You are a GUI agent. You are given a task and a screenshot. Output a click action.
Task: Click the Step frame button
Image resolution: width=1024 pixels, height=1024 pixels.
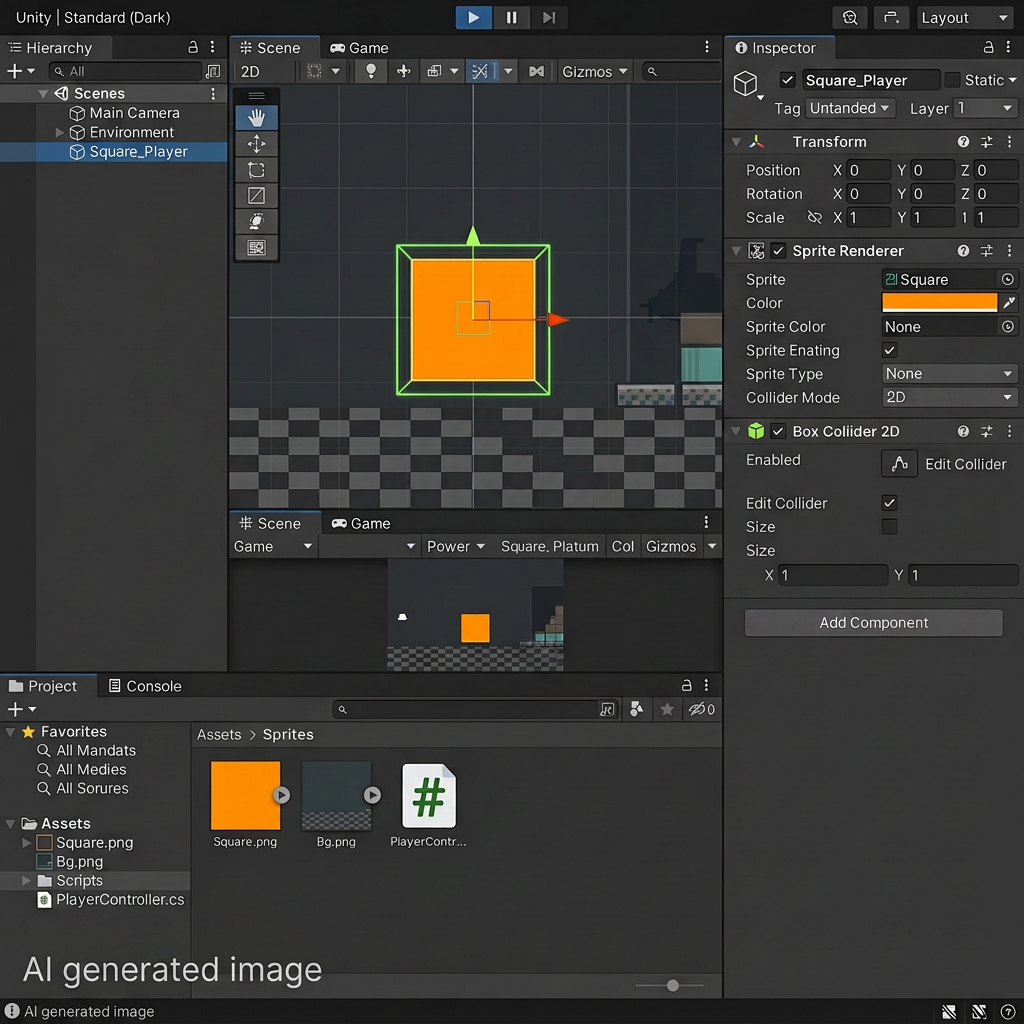pyautogui.click(x=549, y=18)
